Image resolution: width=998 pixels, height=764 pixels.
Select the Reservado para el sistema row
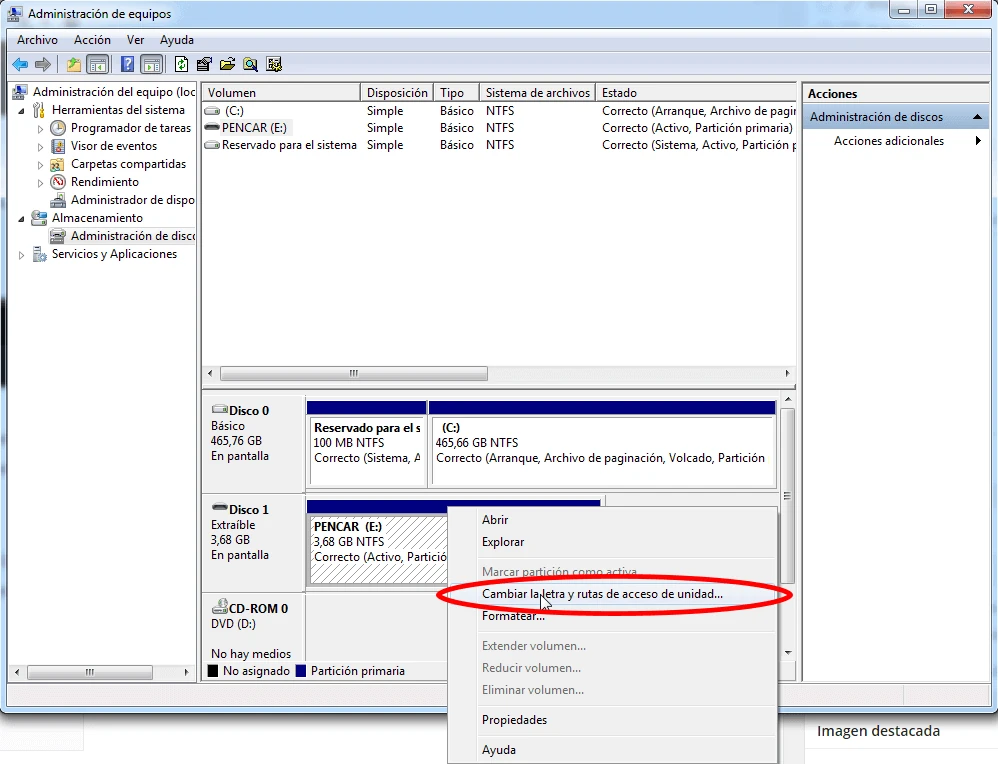point(500,145)
